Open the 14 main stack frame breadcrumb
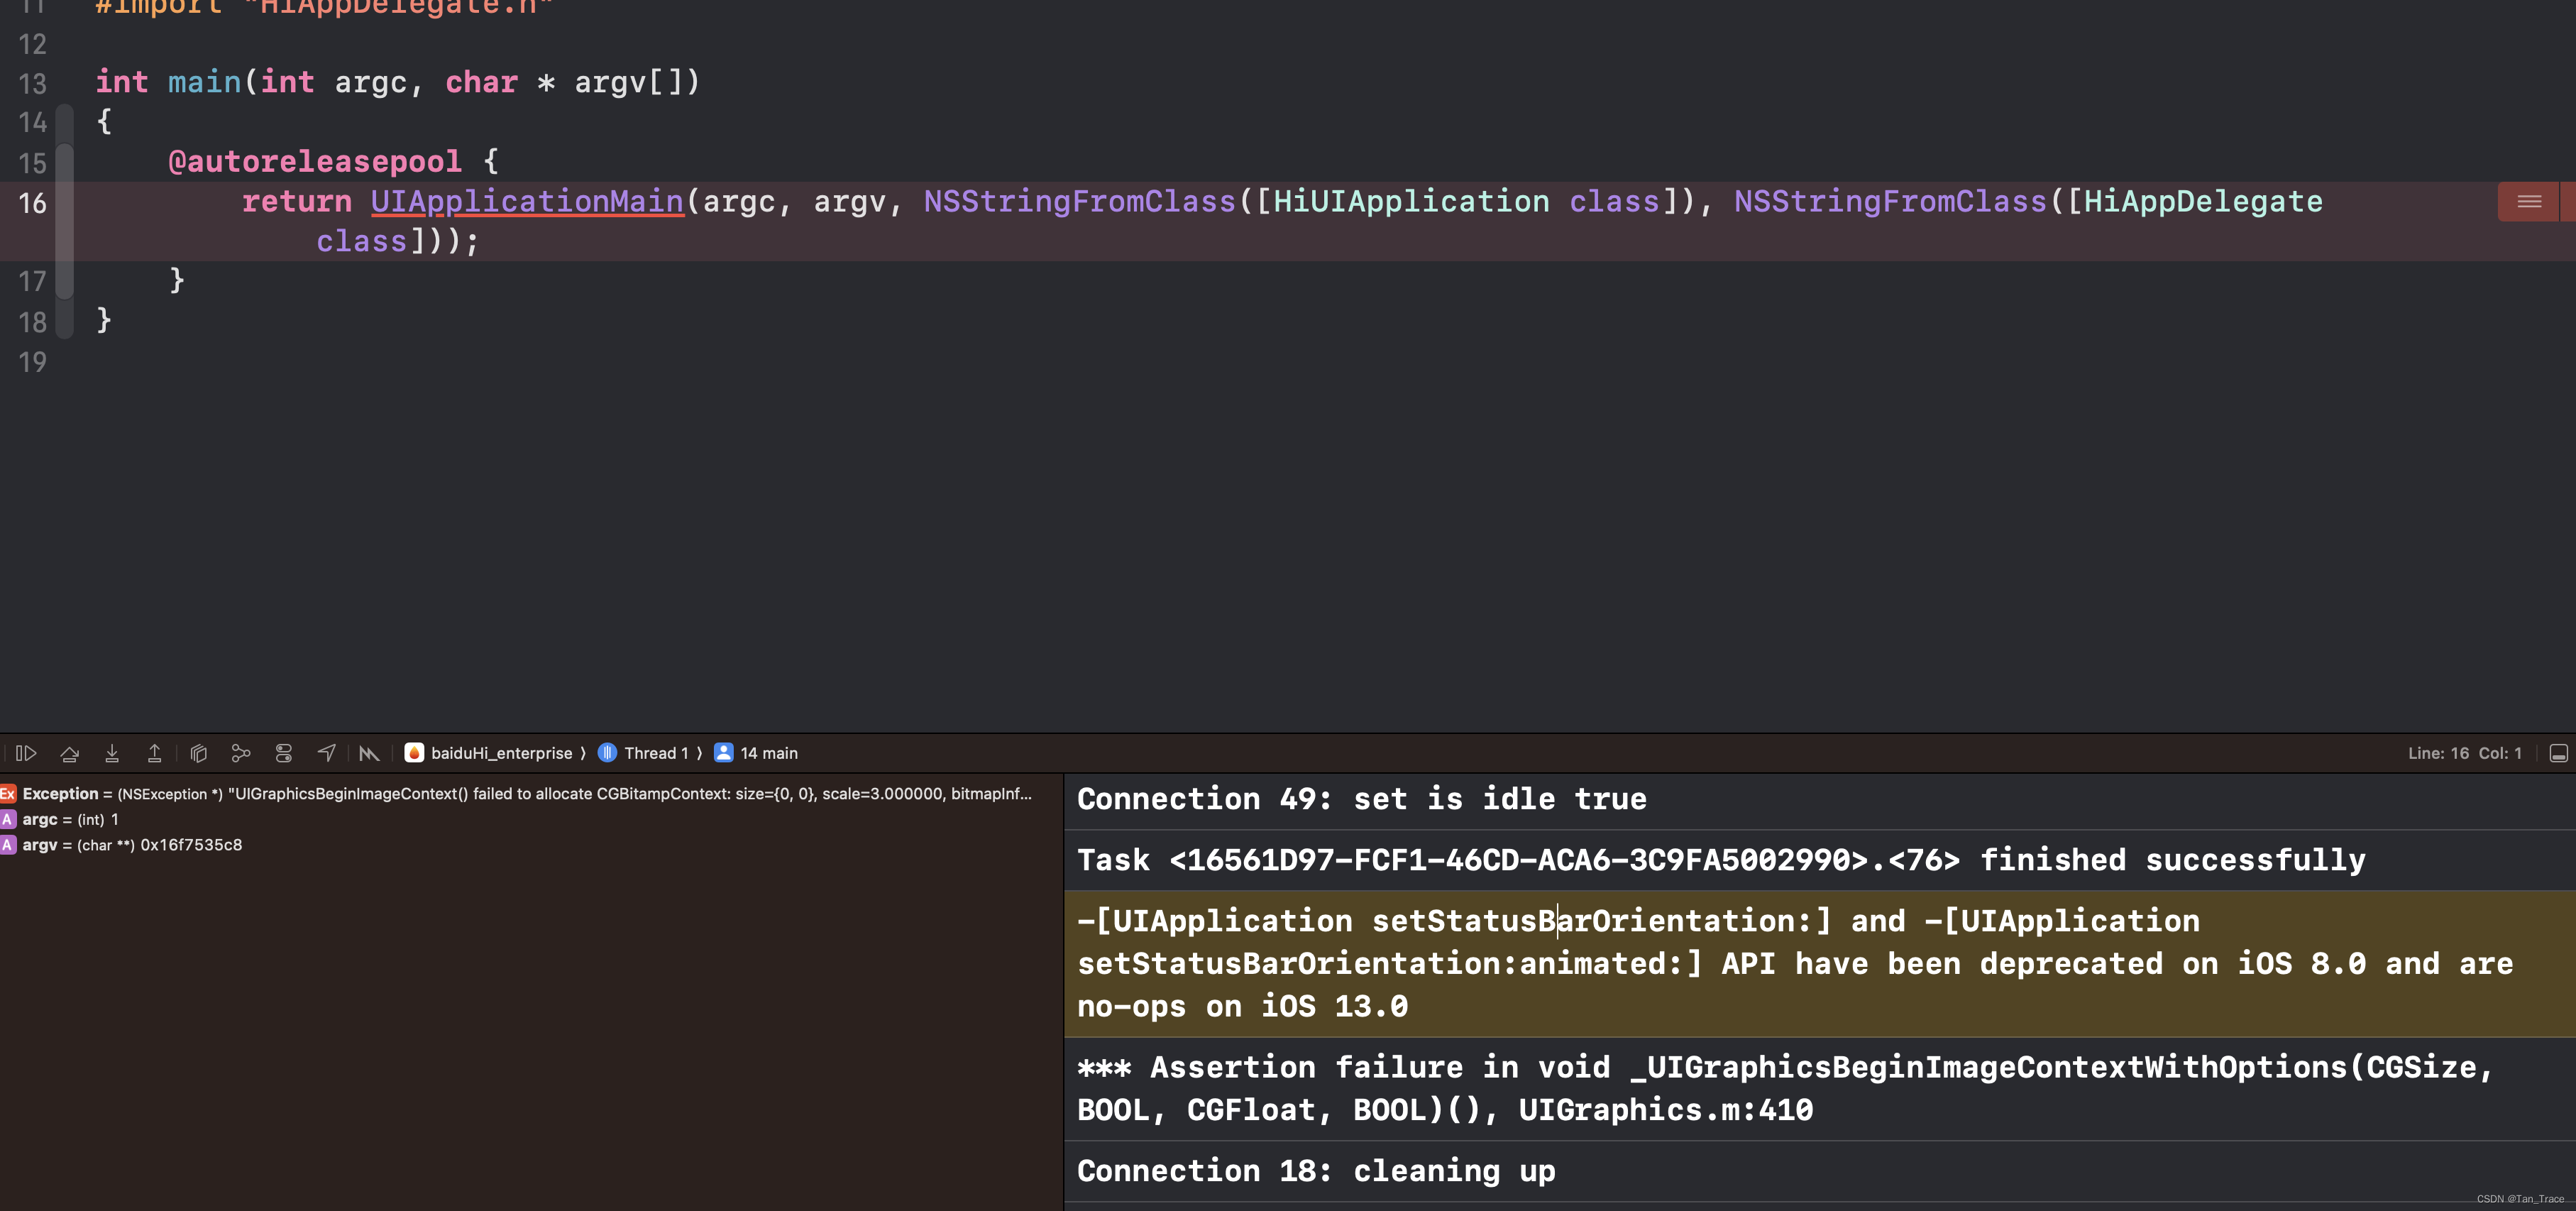 tap(757, 753)
